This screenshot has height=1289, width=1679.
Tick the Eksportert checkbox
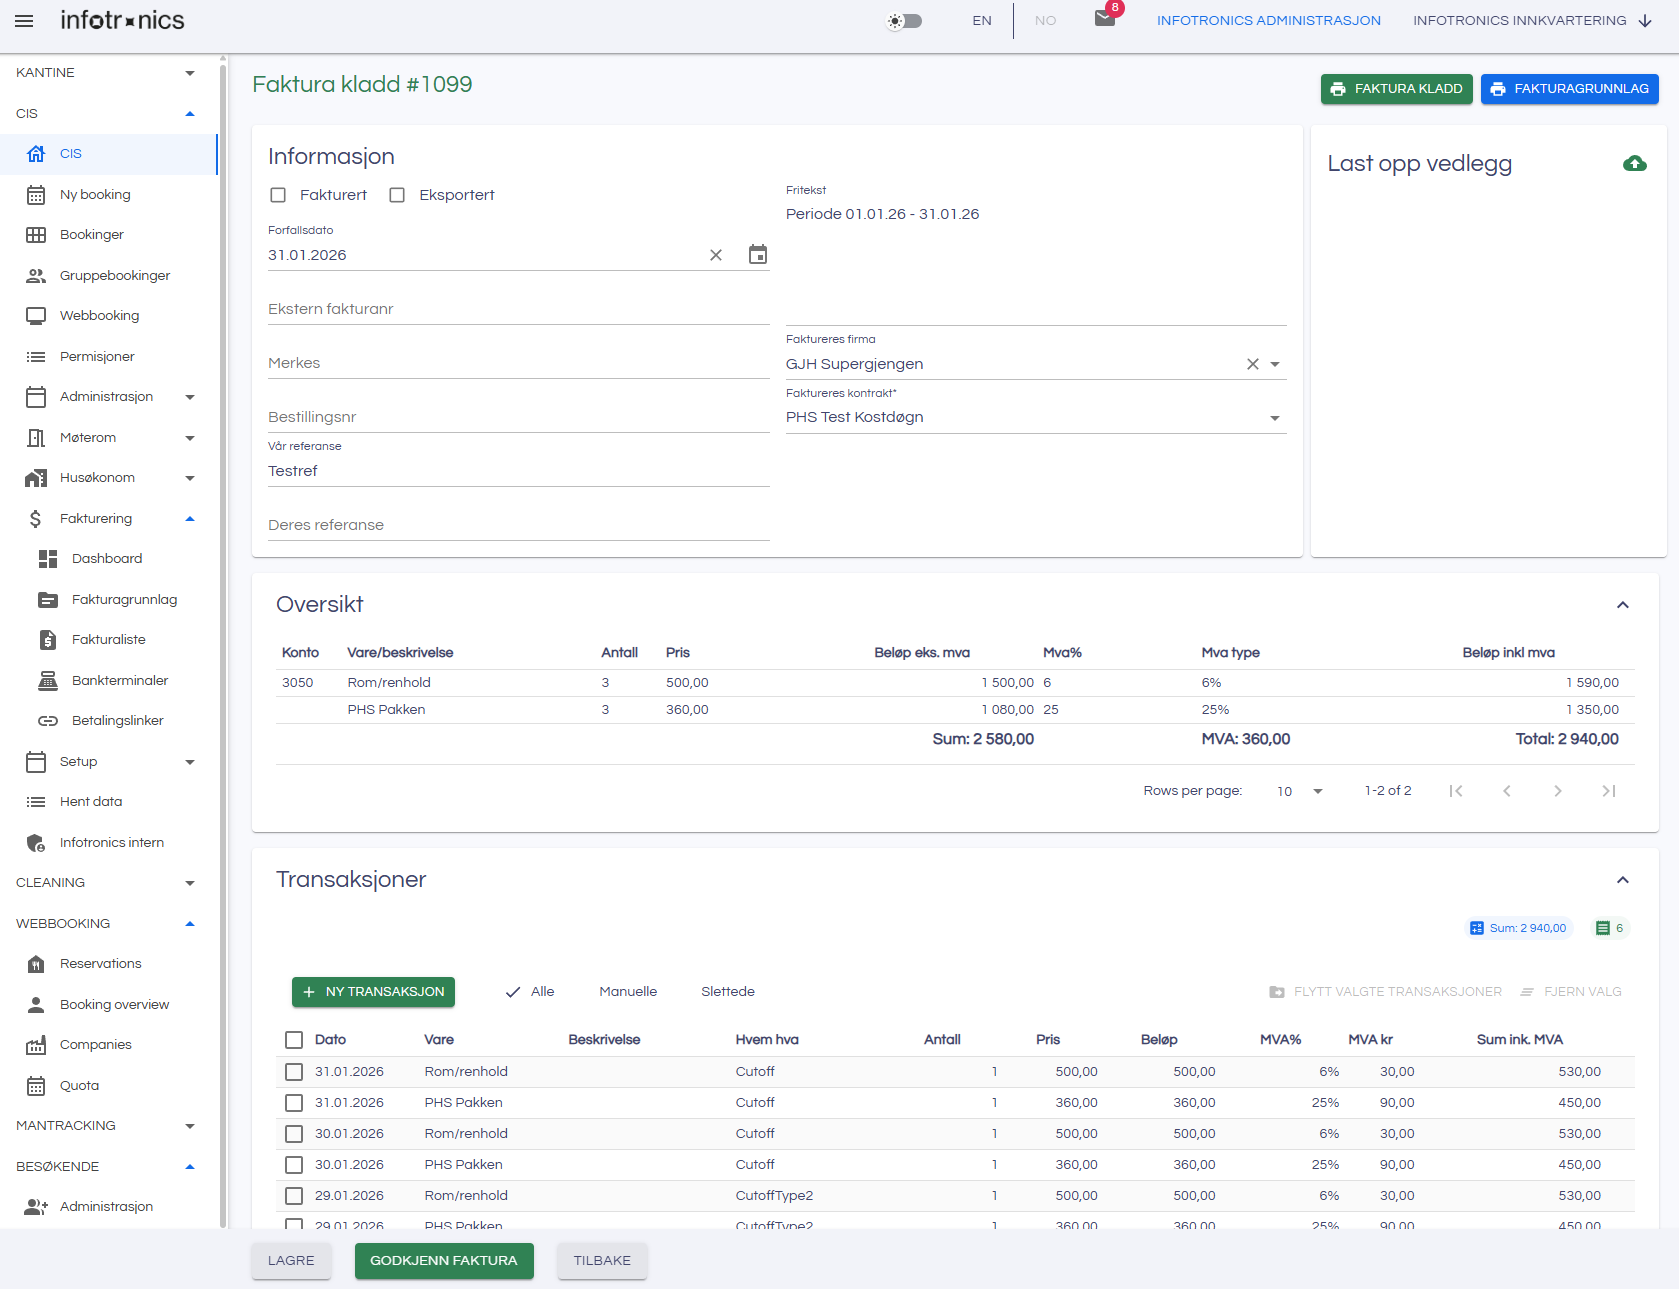click(397, 195)
